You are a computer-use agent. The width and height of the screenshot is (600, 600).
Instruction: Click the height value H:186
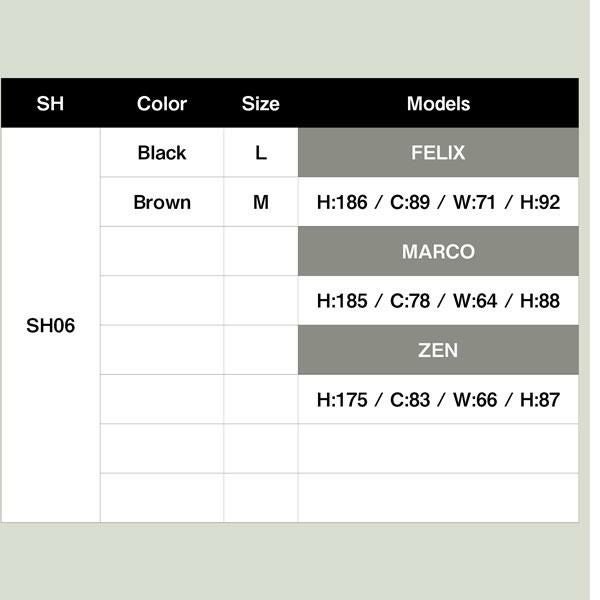pyautogui.click(x=342, y=202)
